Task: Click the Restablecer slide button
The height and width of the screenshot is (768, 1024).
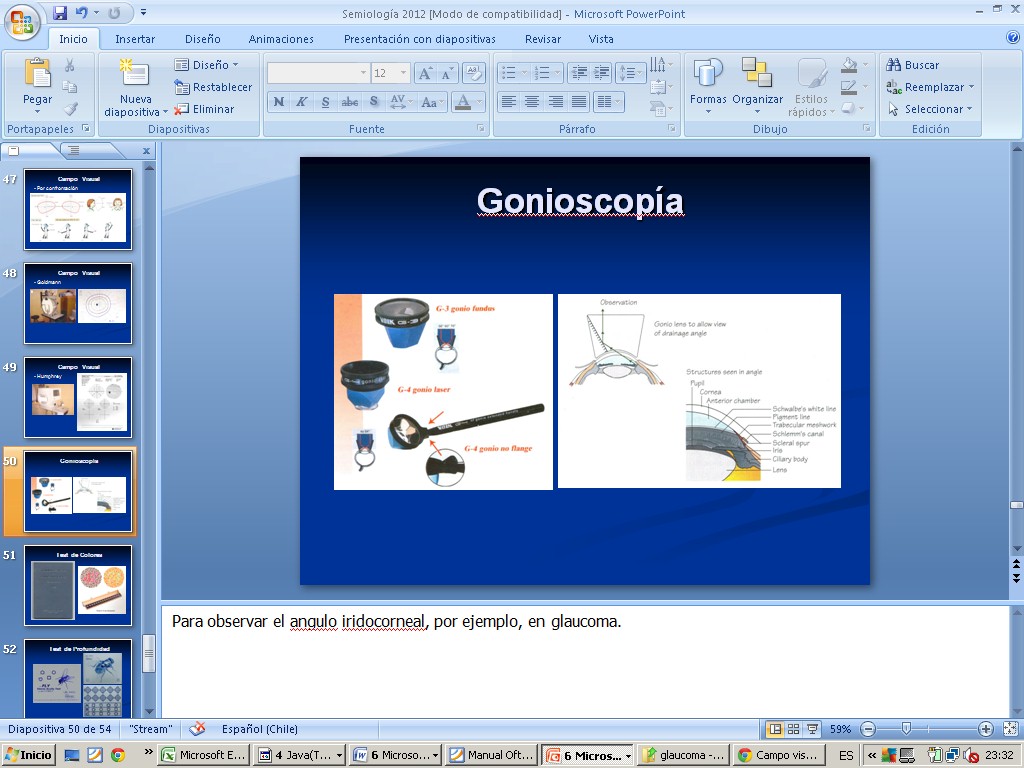Action: 212,87
